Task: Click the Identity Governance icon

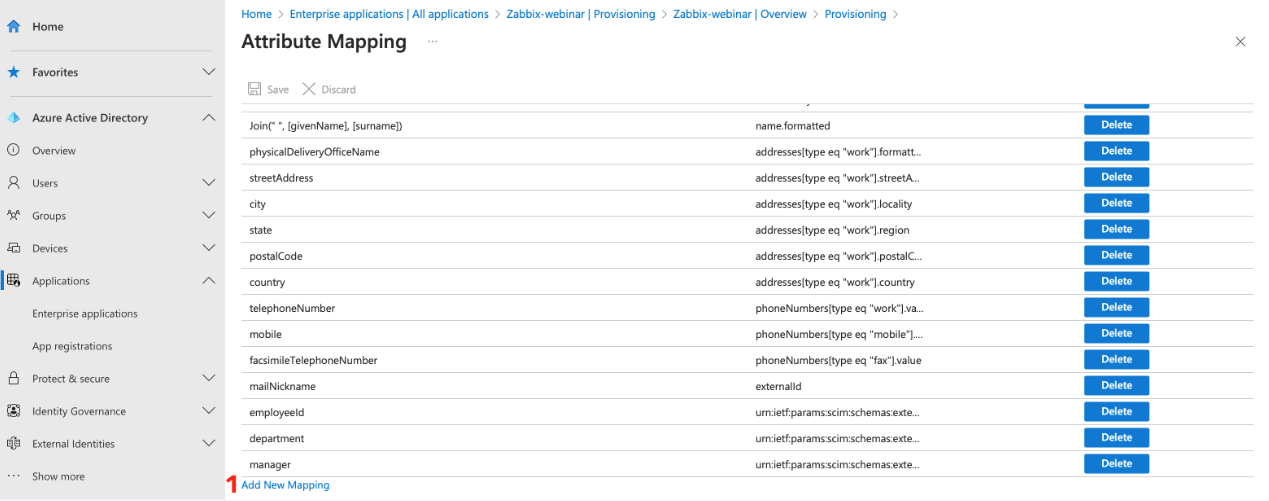Action: [14, 411]
